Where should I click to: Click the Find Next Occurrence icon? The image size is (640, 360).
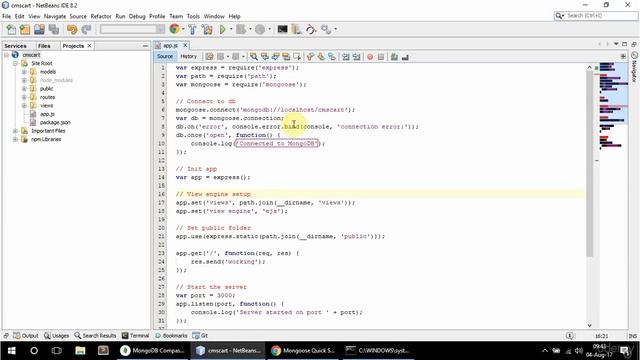coord(276,57)
